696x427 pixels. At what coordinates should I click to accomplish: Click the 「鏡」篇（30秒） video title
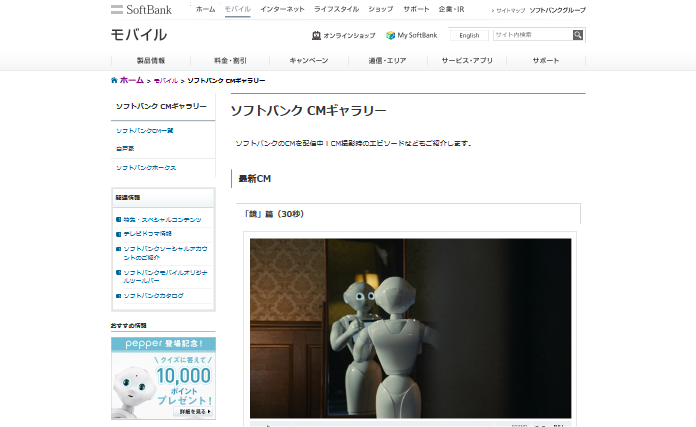[x=274, y=214]
